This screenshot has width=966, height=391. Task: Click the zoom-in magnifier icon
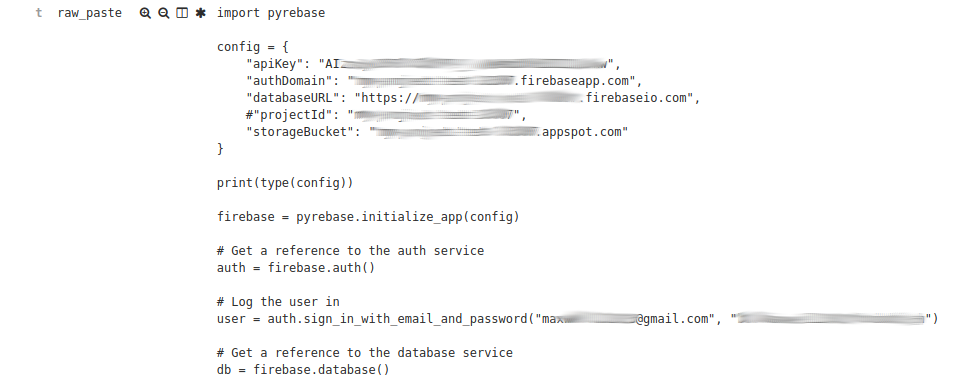pos(145,13)
